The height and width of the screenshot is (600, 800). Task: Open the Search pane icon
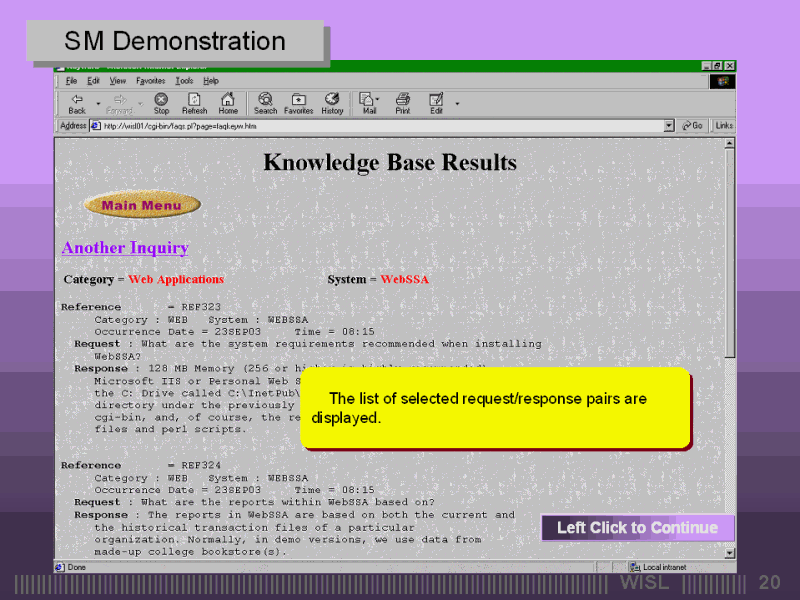click(x=265, y=100)
